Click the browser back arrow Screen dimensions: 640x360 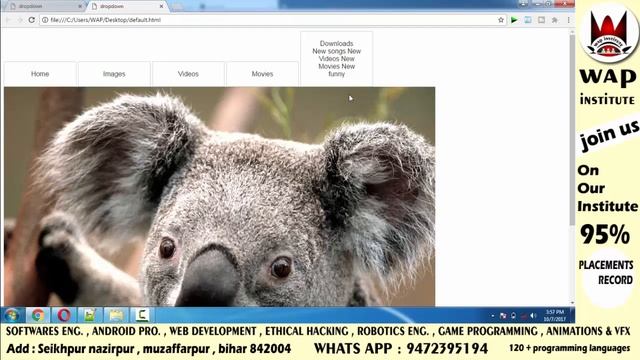pos(8,20)
